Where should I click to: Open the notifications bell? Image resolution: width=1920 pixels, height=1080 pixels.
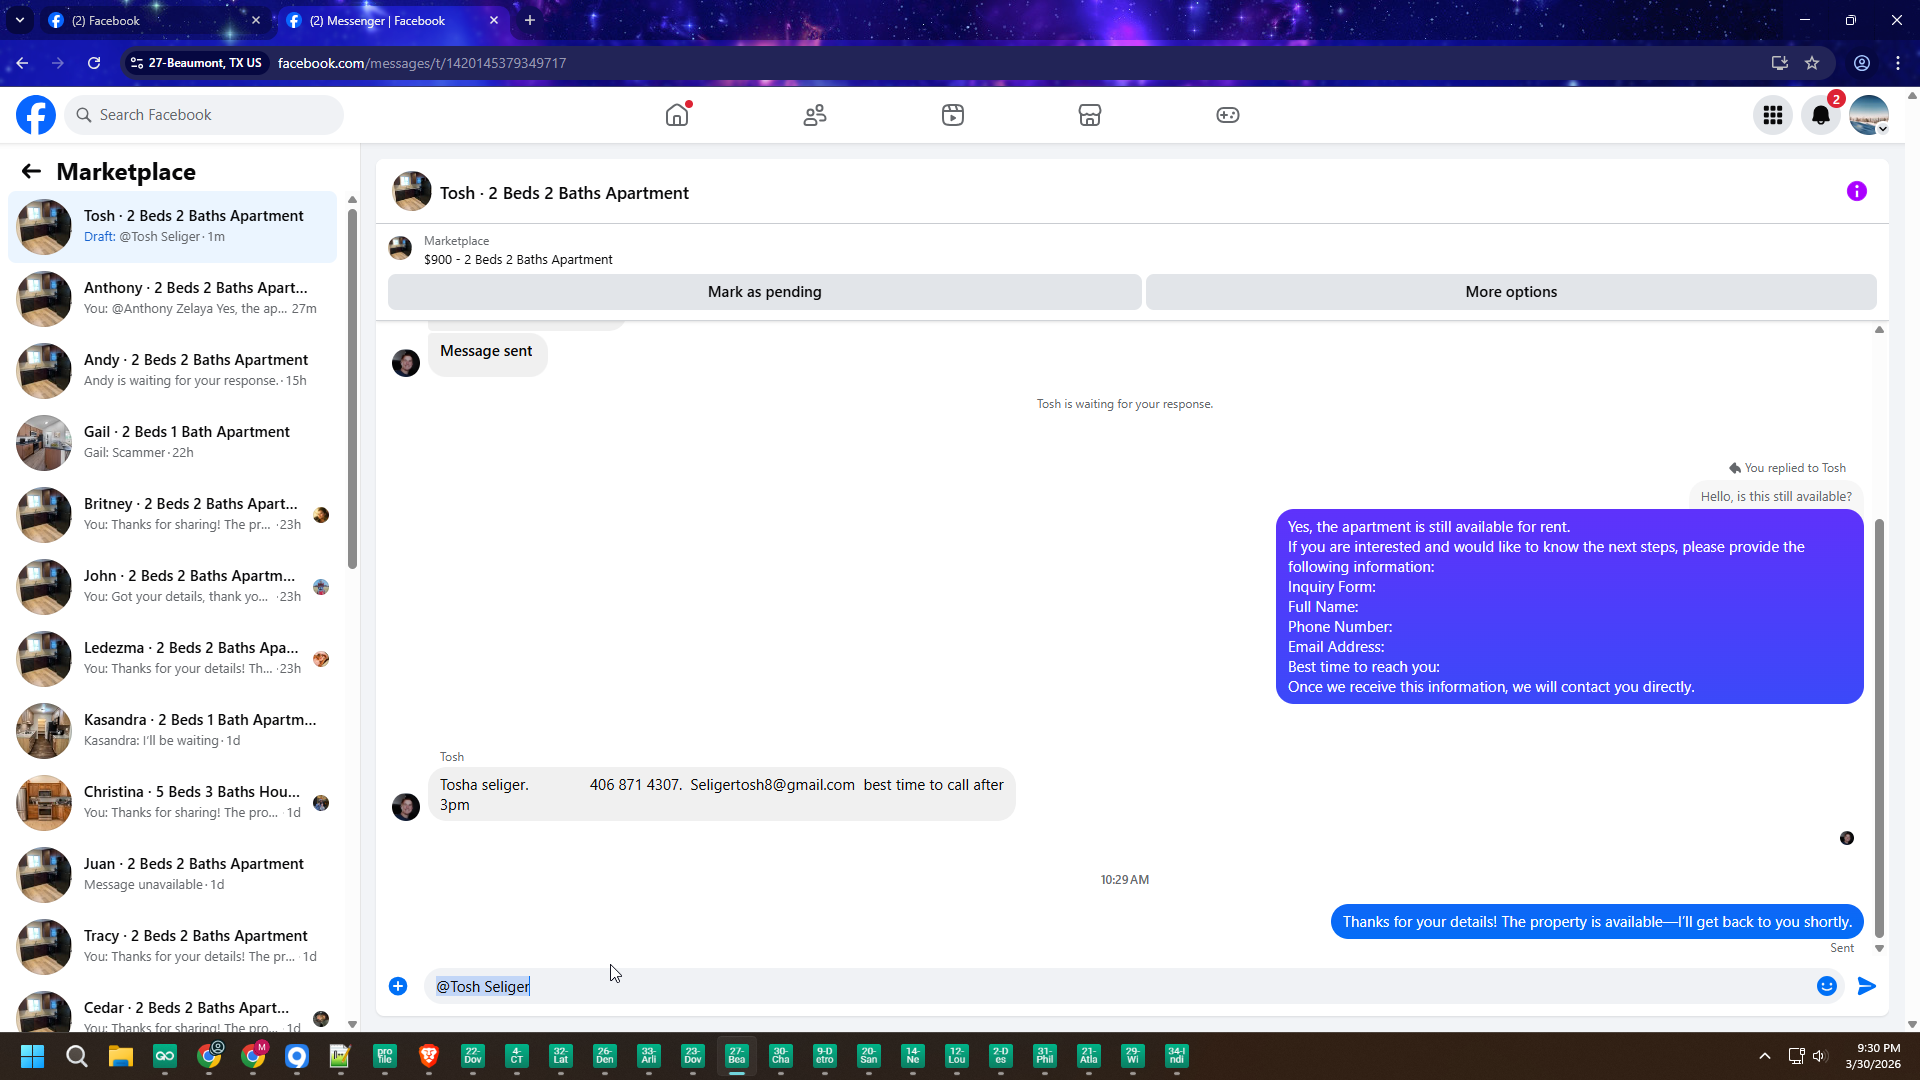[x=1821, y=115]
